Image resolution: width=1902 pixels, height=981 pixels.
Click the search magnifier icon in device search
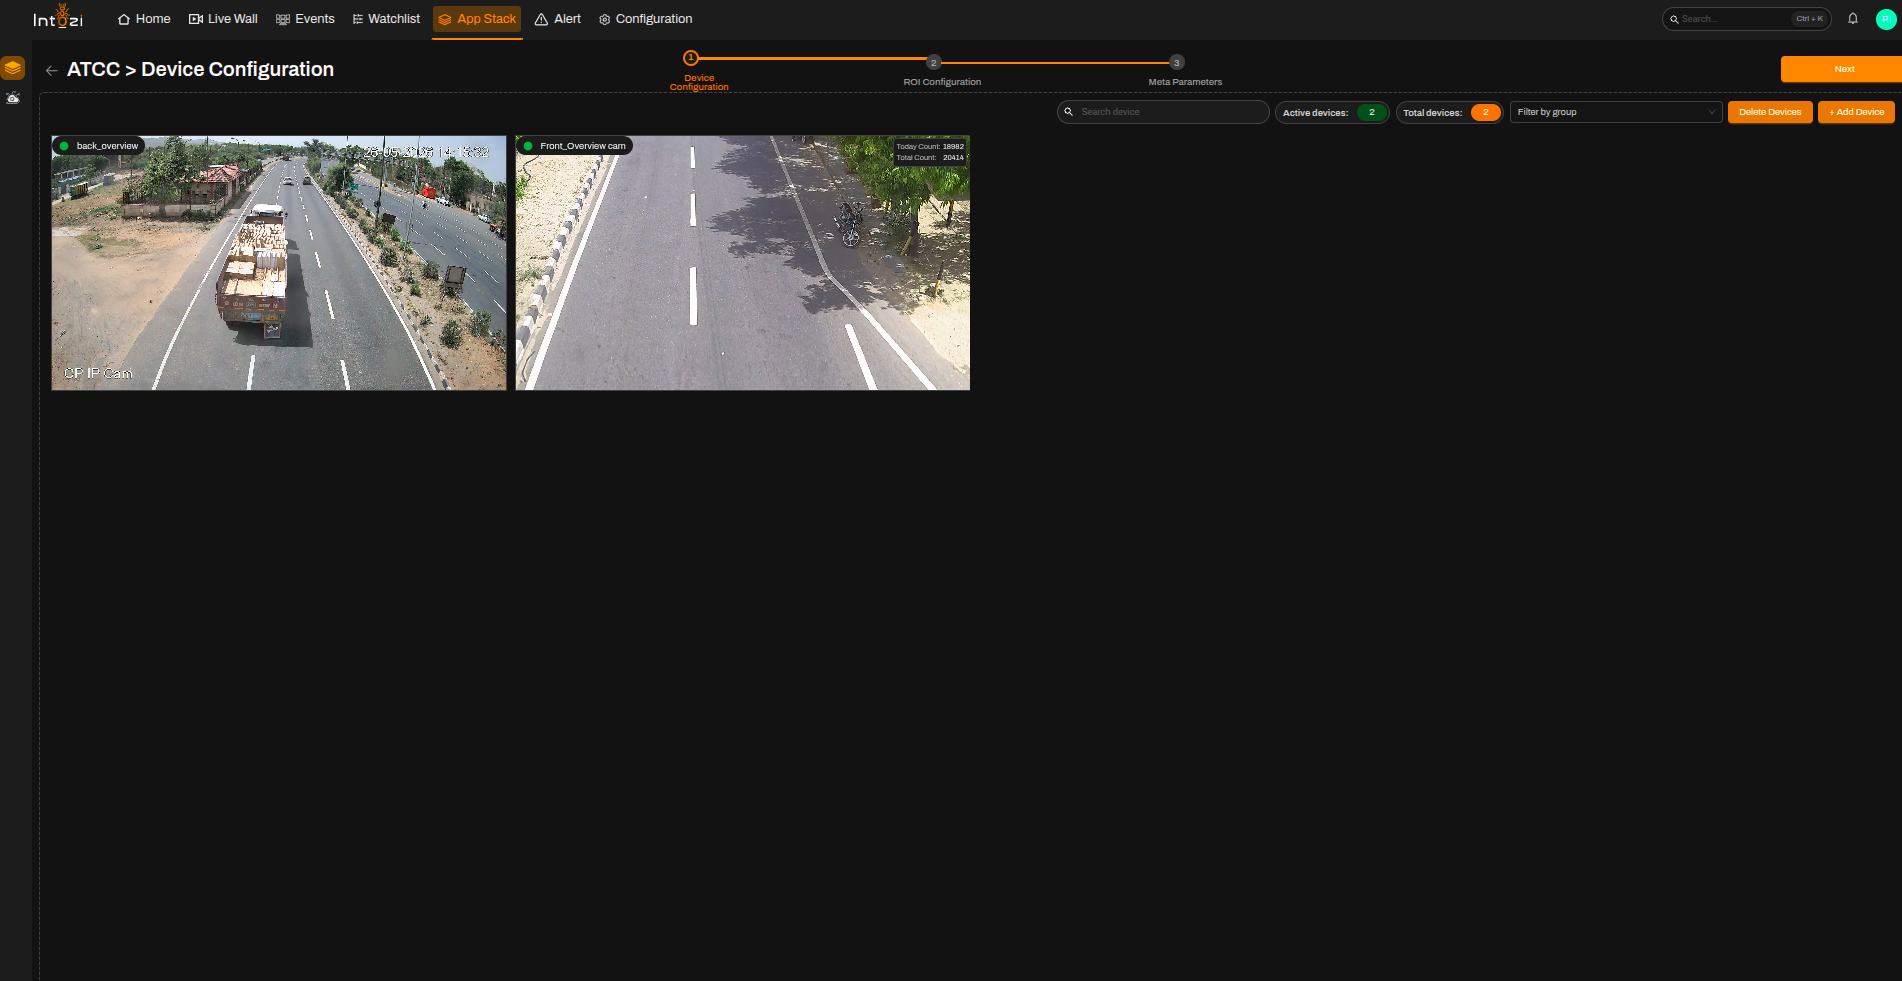click(1069, 112)
